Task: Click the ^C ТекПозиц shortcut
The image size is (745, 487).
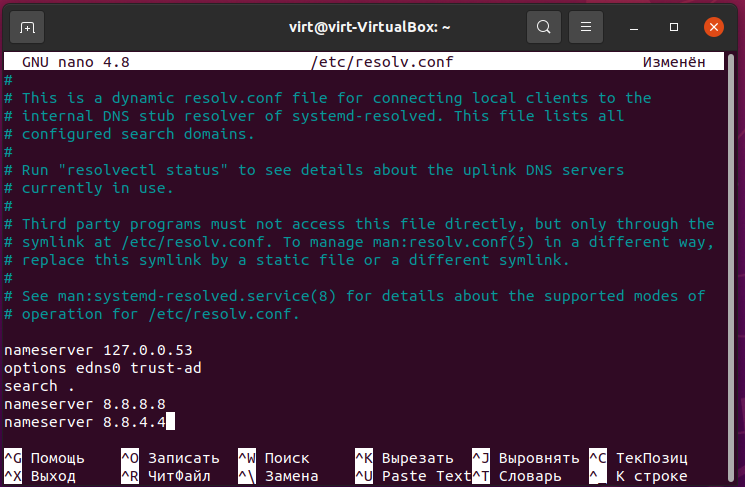Action: tap(638, 458)
